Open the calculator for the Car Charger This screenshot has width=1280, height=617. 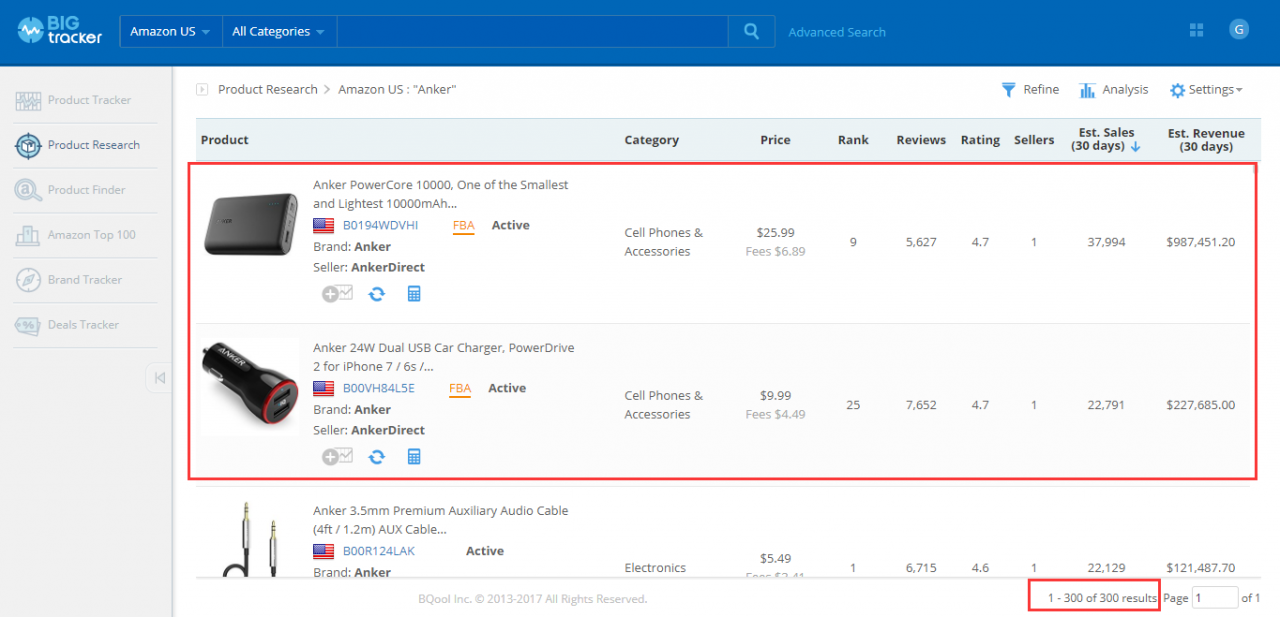point(414,457)
